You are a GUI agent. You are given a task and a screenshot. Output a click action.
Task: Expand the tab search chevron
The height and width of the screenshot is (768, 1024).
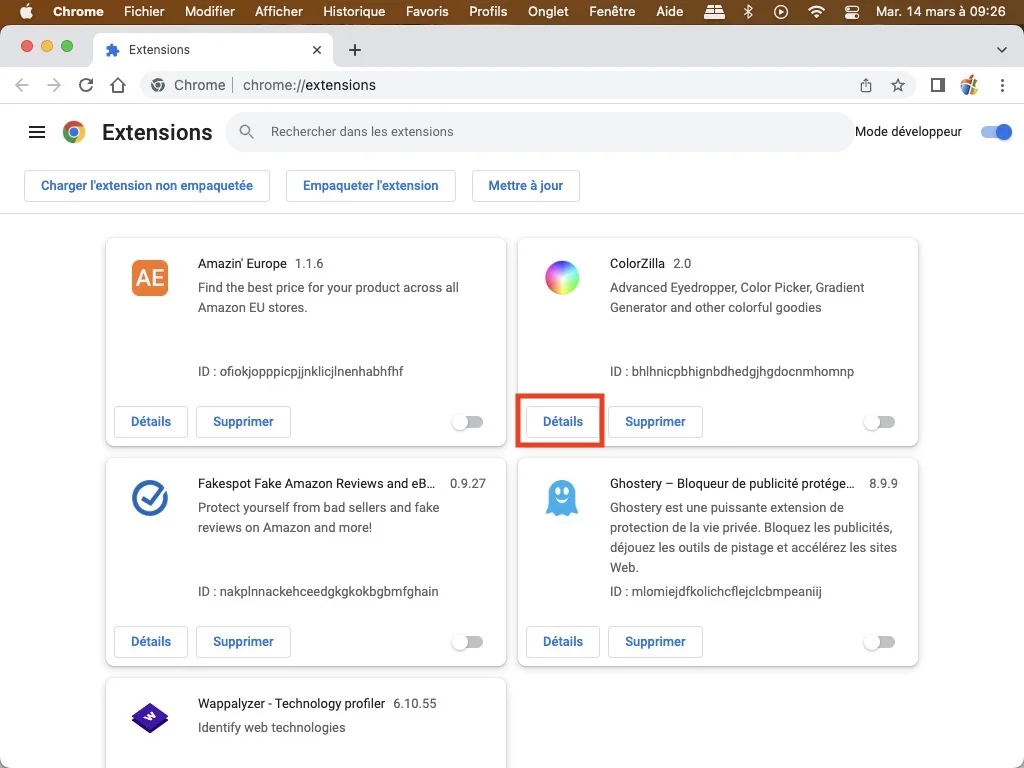1002,50
